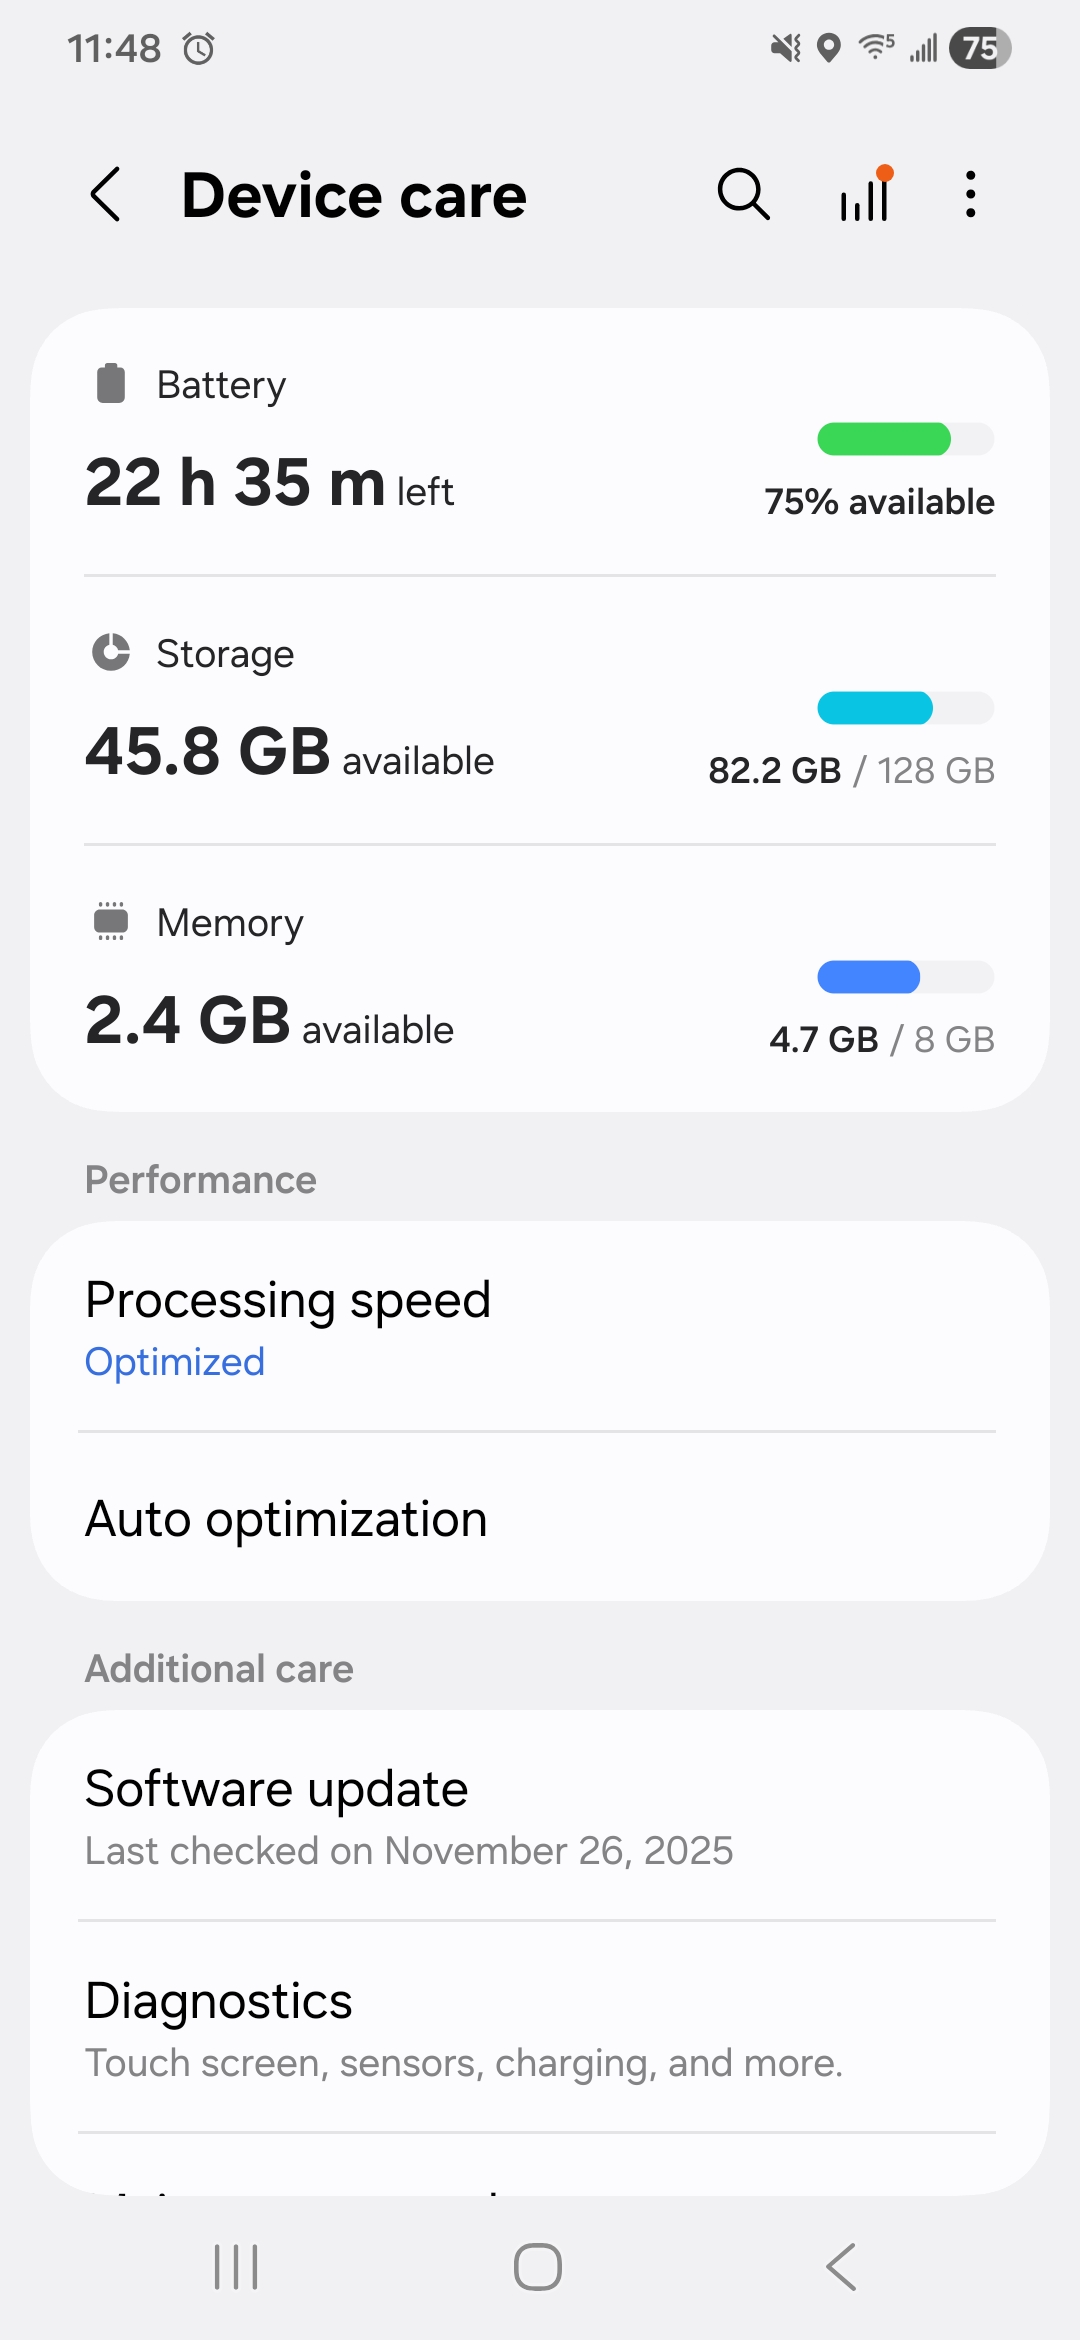Tap the alarm icon in status bar

click(199, 48)
